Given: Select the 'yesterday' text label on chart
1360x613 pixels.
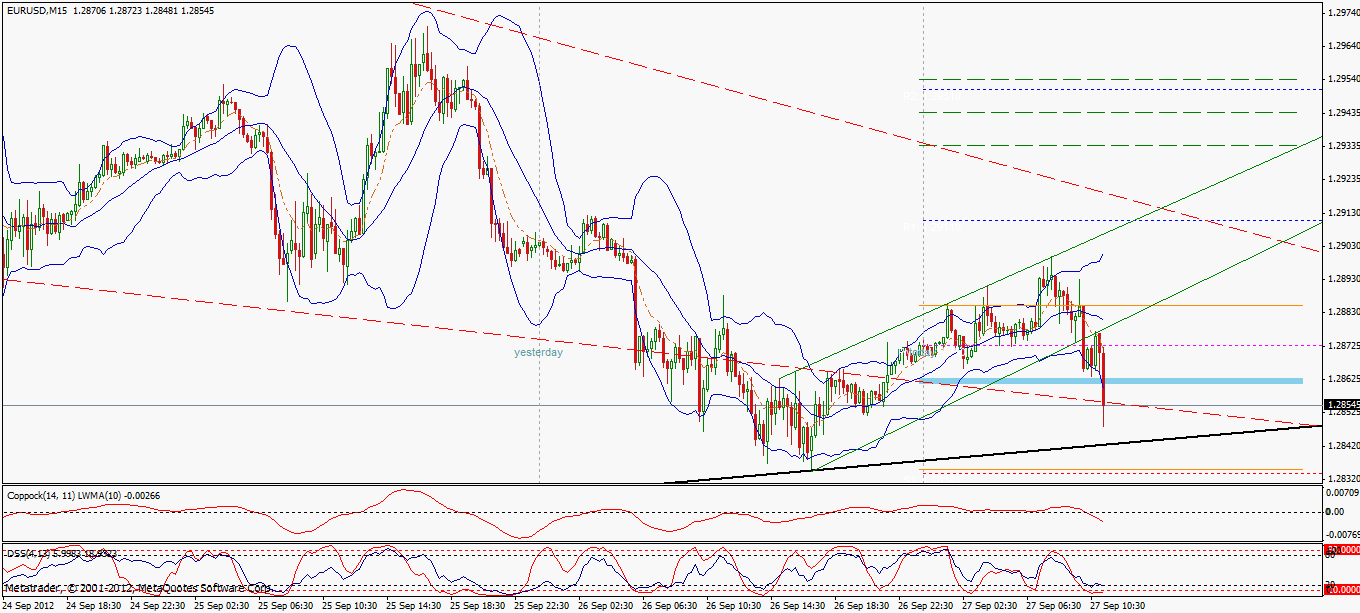Looking at the screenshot, I should 537,352.
